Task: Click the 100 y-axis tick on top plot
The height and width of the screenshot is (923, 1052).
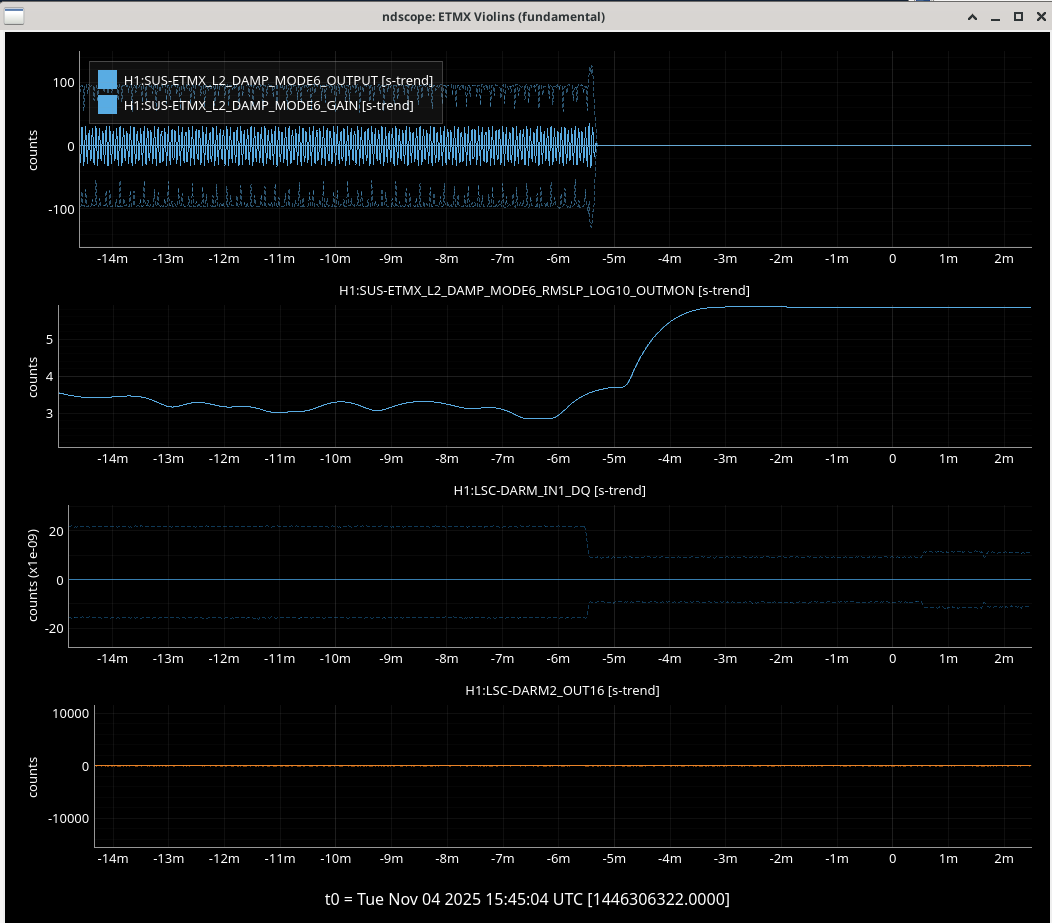Action: (64, 83)
